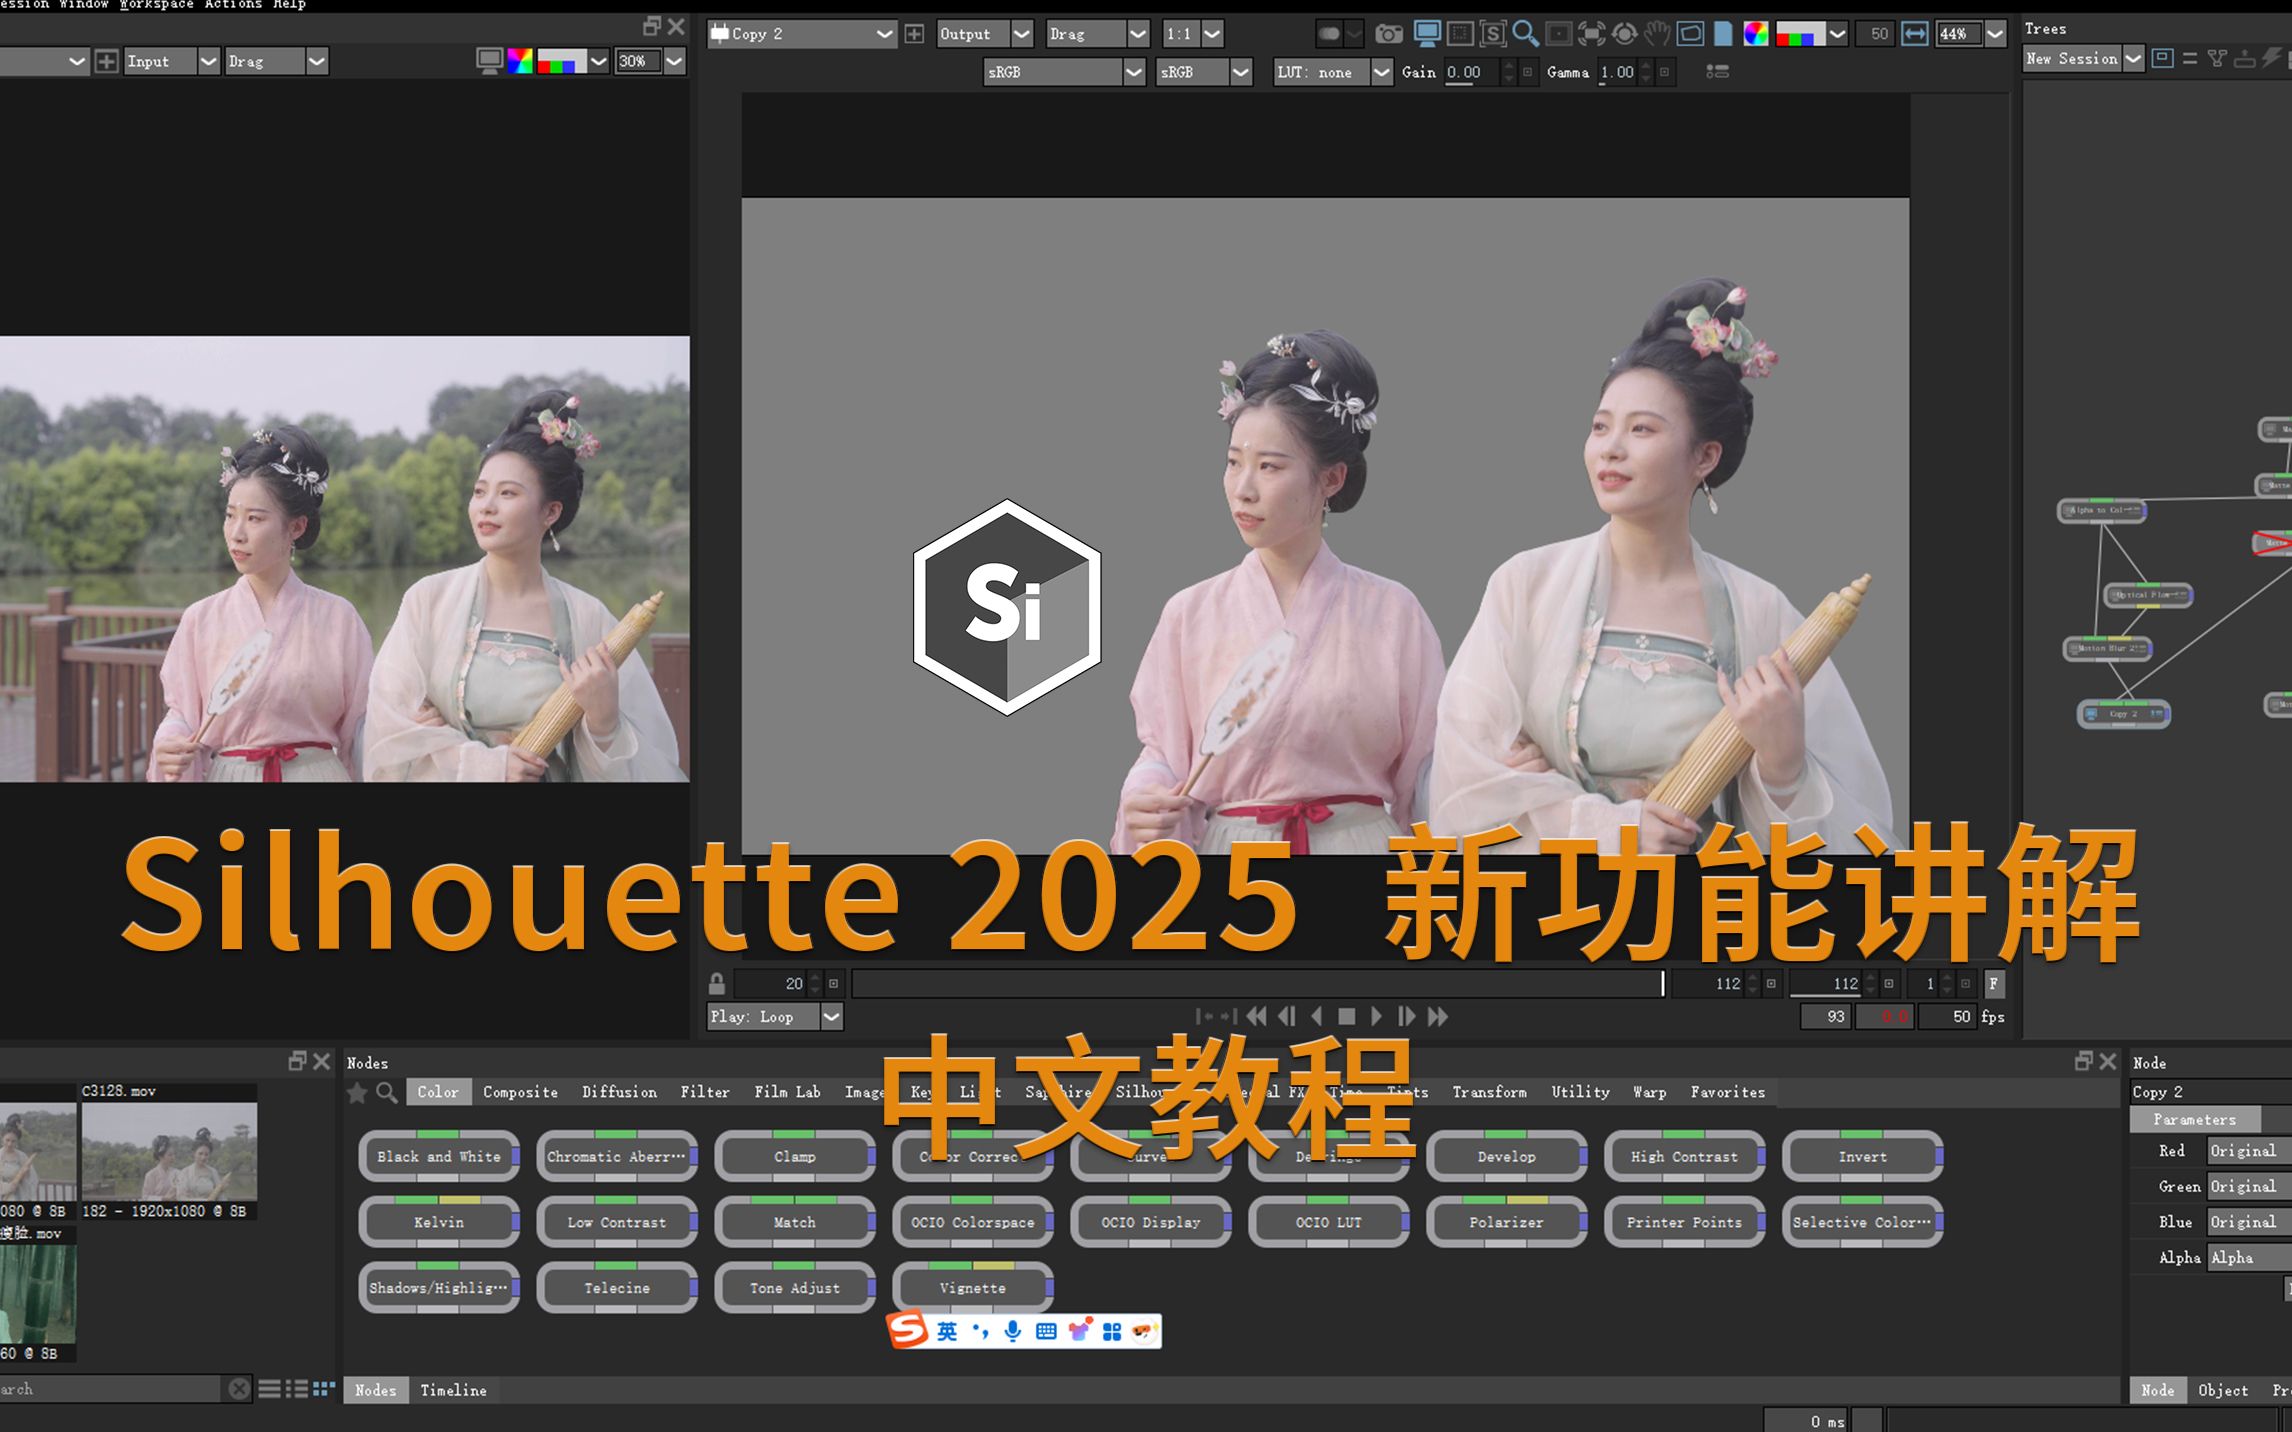2292x1432 pixels.
Task: Click the blue monitor display icon
Action: coord(1427,34)
